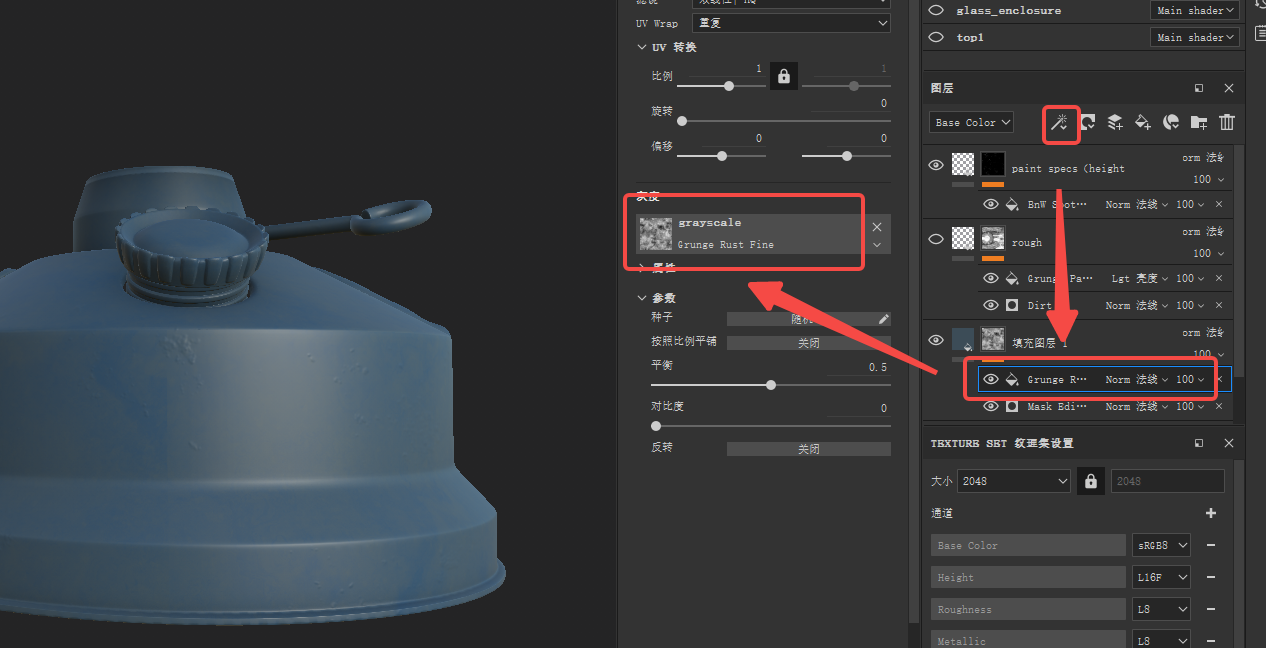This screenshot has width=1266, height=648.
Task: Open the texture size 2048 dropdown
Action: pyautogui.click(x=1013, y=480)
